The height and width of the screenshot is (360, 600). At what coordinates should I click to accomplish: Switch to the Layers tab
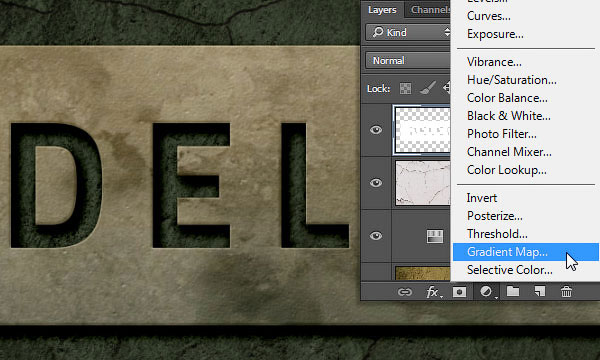[382, 10]
